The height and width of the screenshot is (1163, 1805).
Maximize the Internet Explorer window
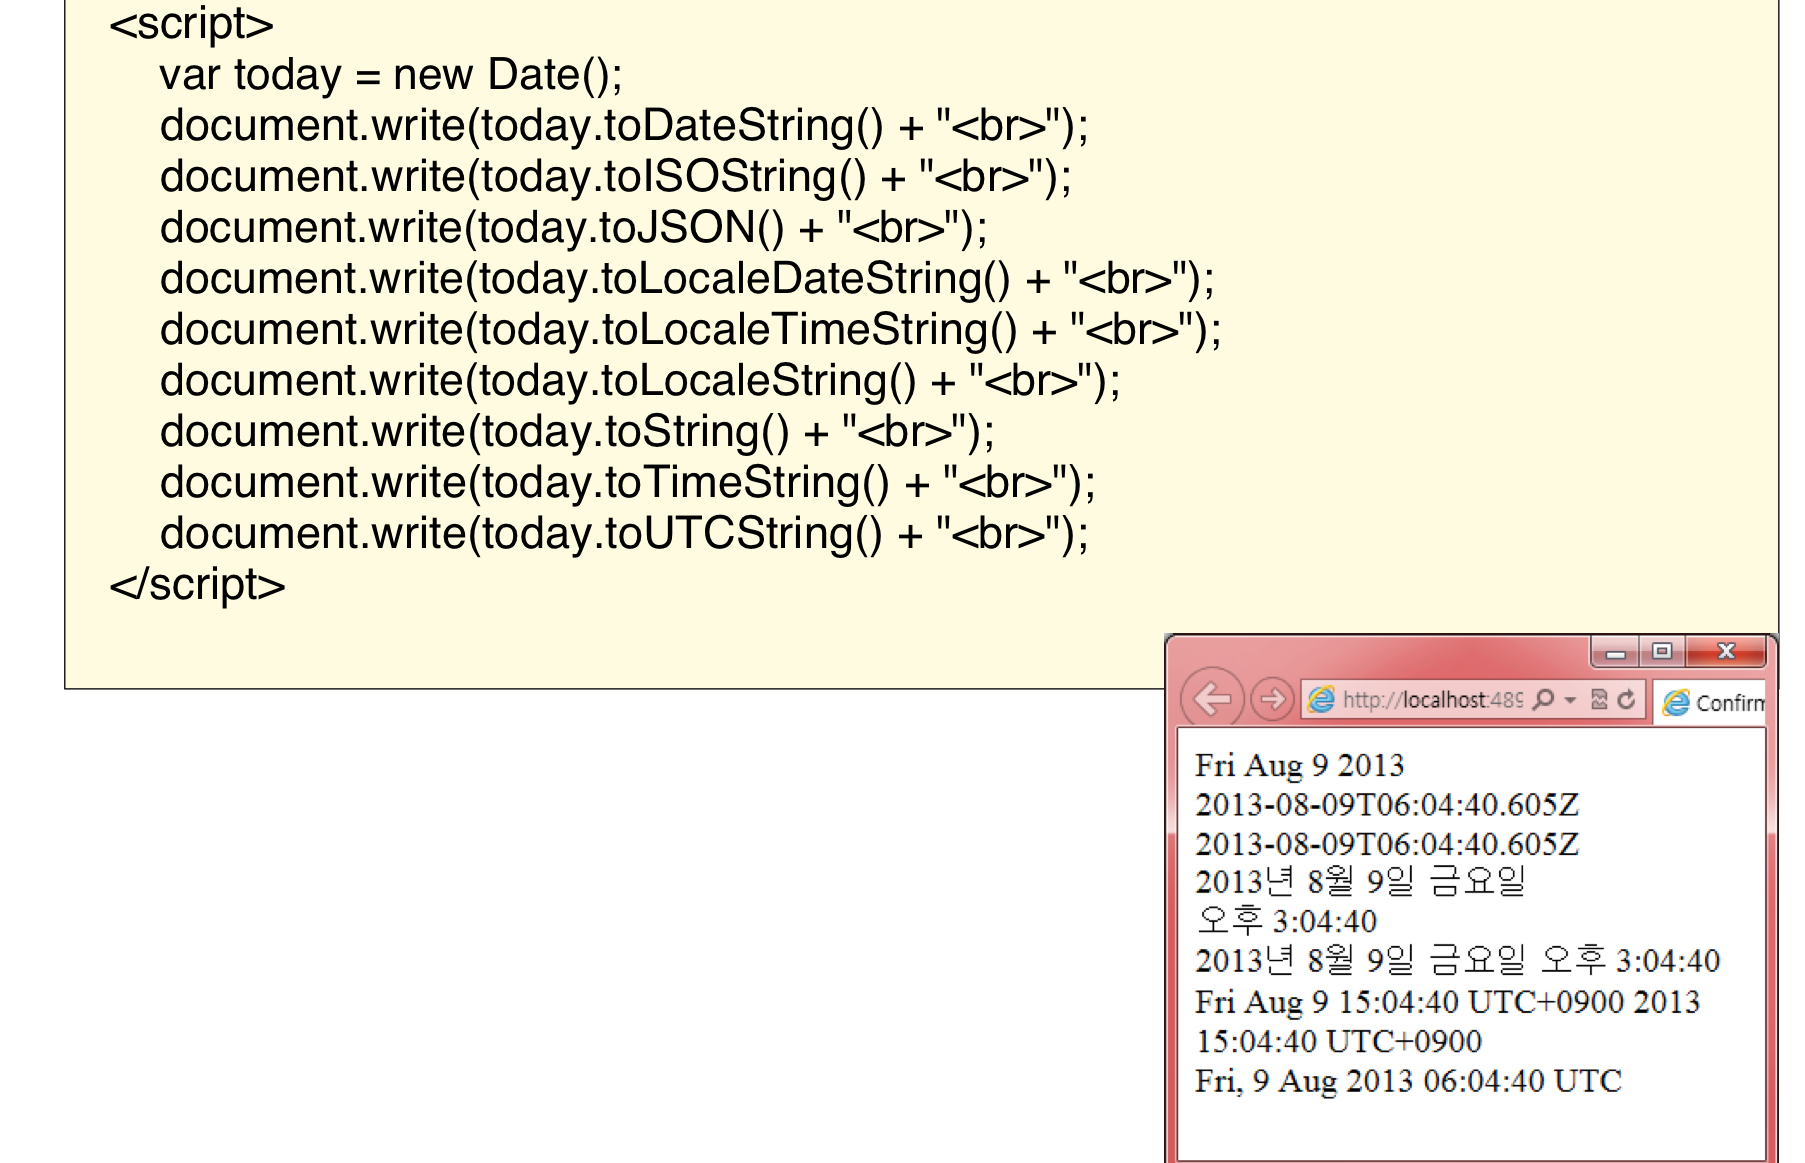1662,652
